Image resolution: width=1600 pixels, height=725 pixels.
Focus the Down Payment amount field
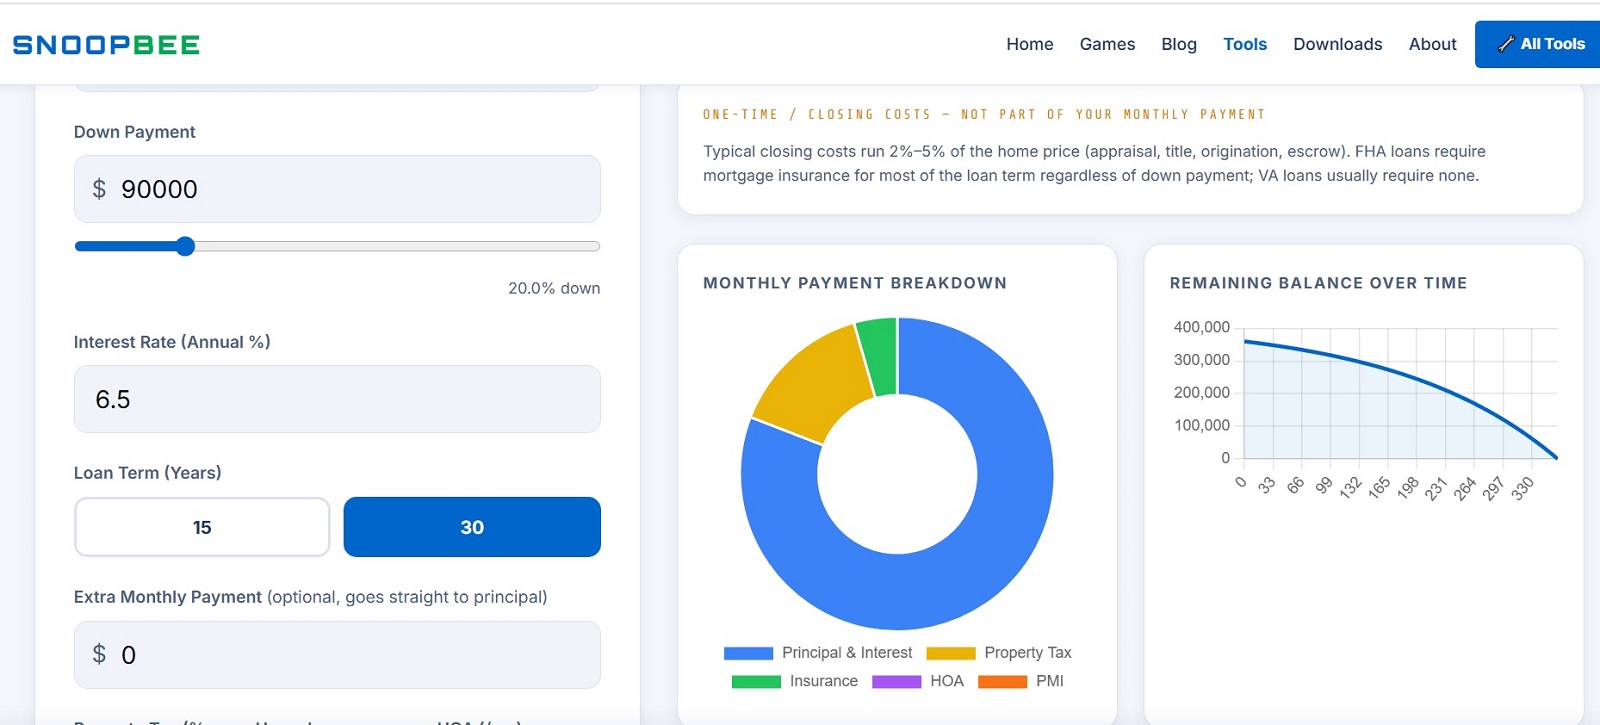coord(337,189)
